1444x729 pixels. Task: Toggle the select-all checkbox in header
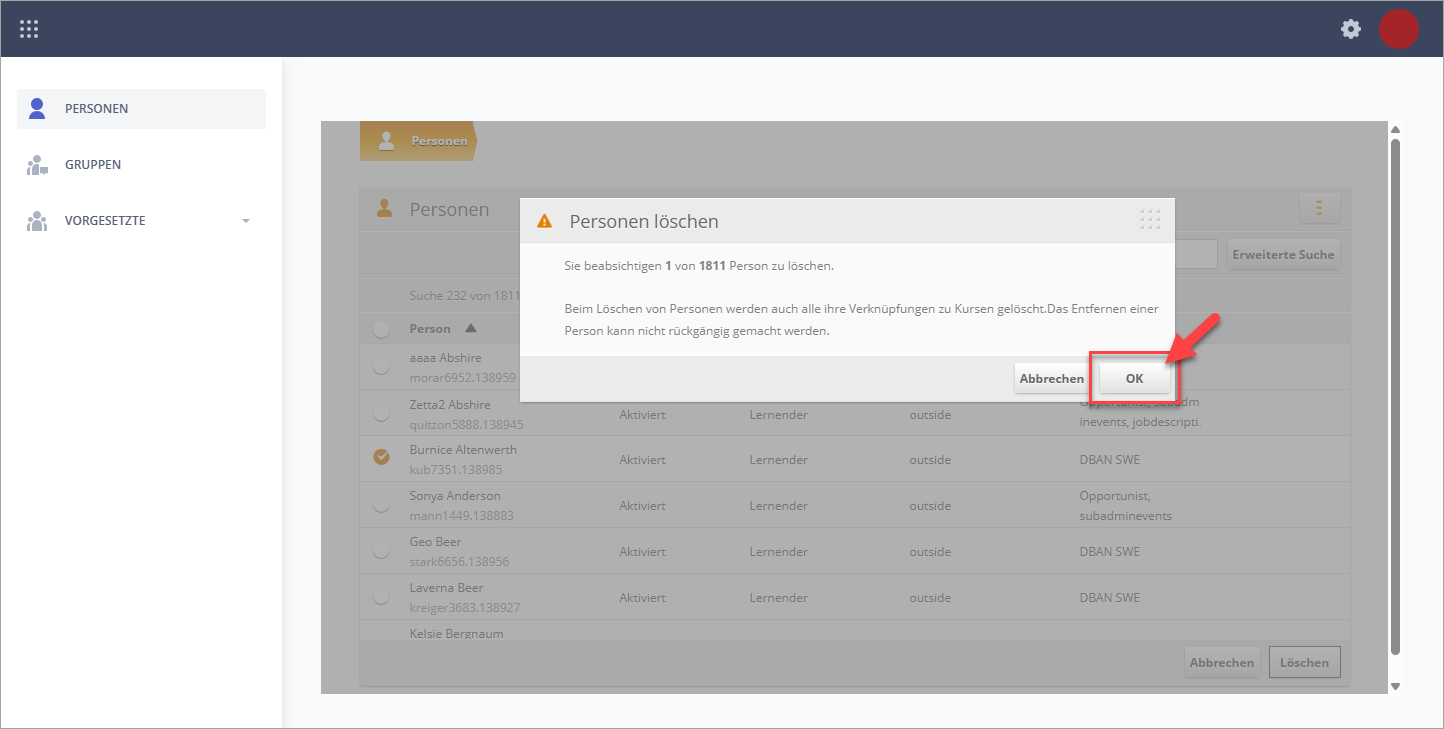tap(381, 329)
